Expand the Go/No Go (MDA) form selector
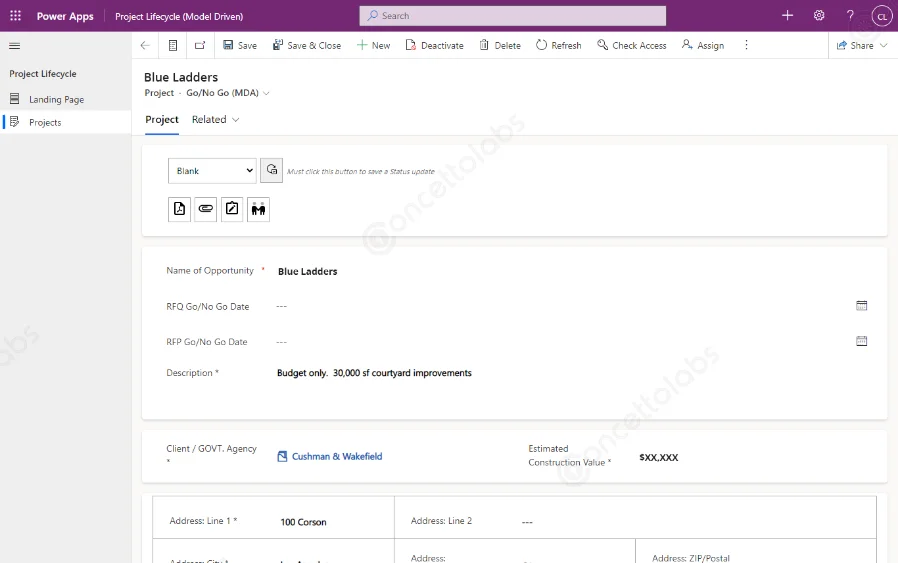This screenshot has width=898, height=563. [x=228, y=93]
